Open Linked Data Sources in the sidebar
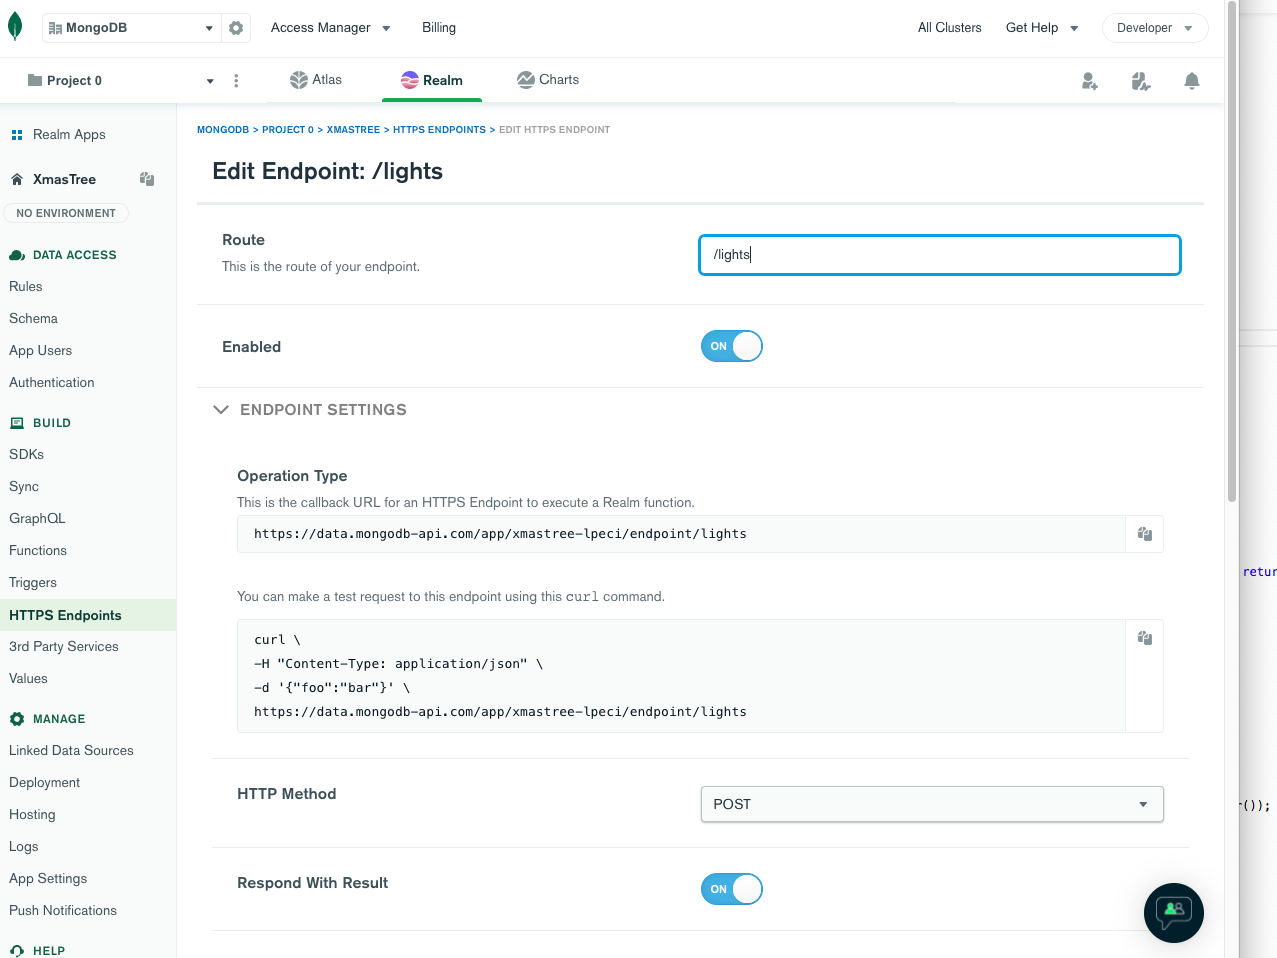 [x=71, y=751]
